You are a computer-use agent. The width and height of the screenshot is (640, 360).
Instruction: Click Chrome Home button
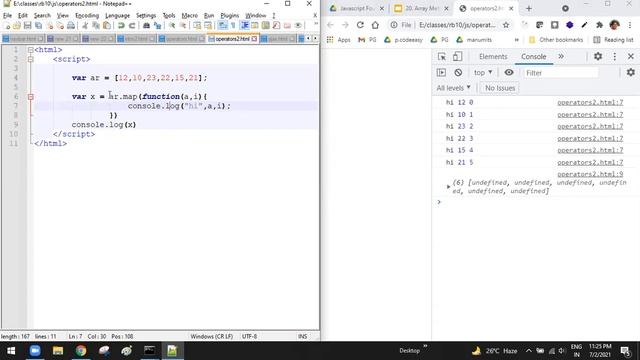point(375,25)
